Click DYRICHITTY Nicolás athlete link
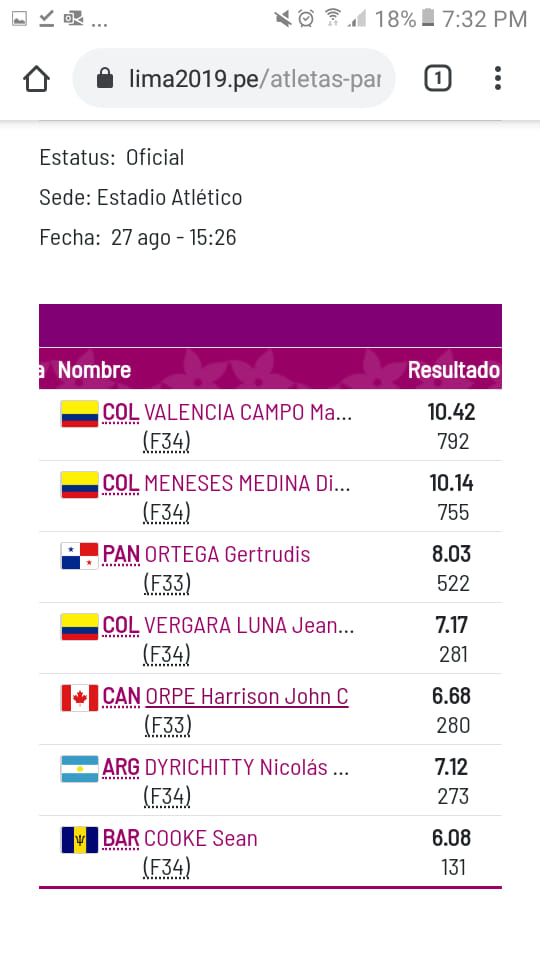Screen dimensions: 540x960 click(x=247, y=768)
